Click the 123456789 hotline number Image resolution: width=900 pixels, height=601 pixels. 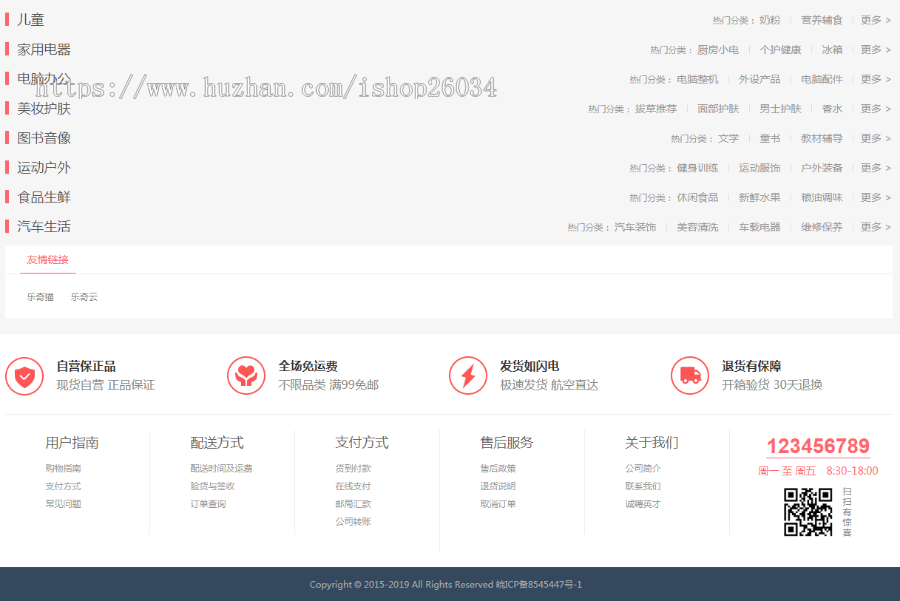818,446
